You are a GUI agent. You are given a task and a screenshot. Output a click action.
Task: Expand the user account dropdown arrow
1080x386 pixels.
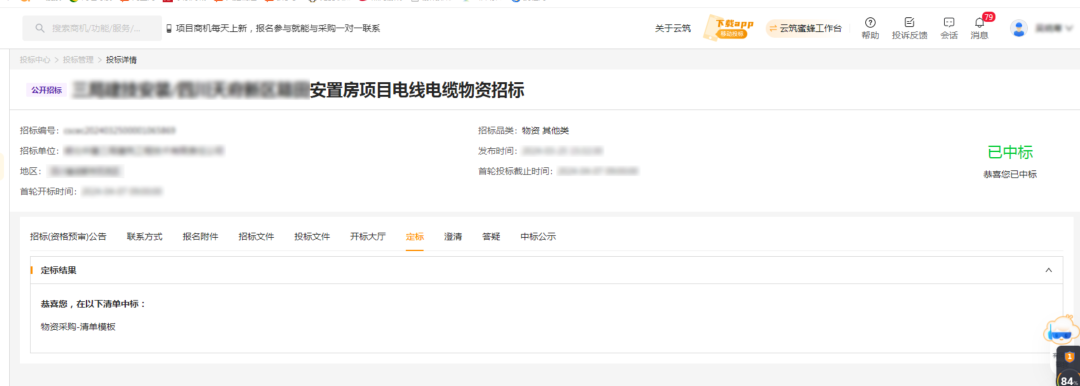click(1069, 28)
